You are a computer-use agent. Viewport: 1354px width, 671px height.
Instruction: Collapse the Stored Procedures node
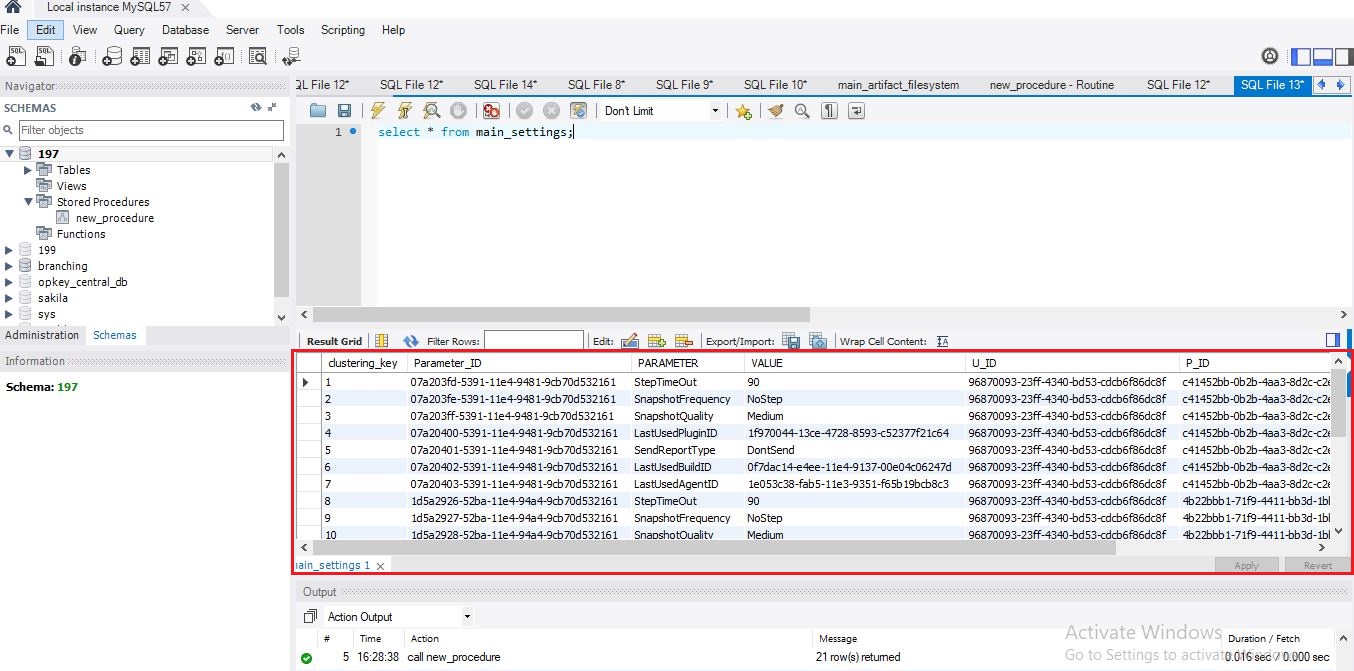(28, 202)
